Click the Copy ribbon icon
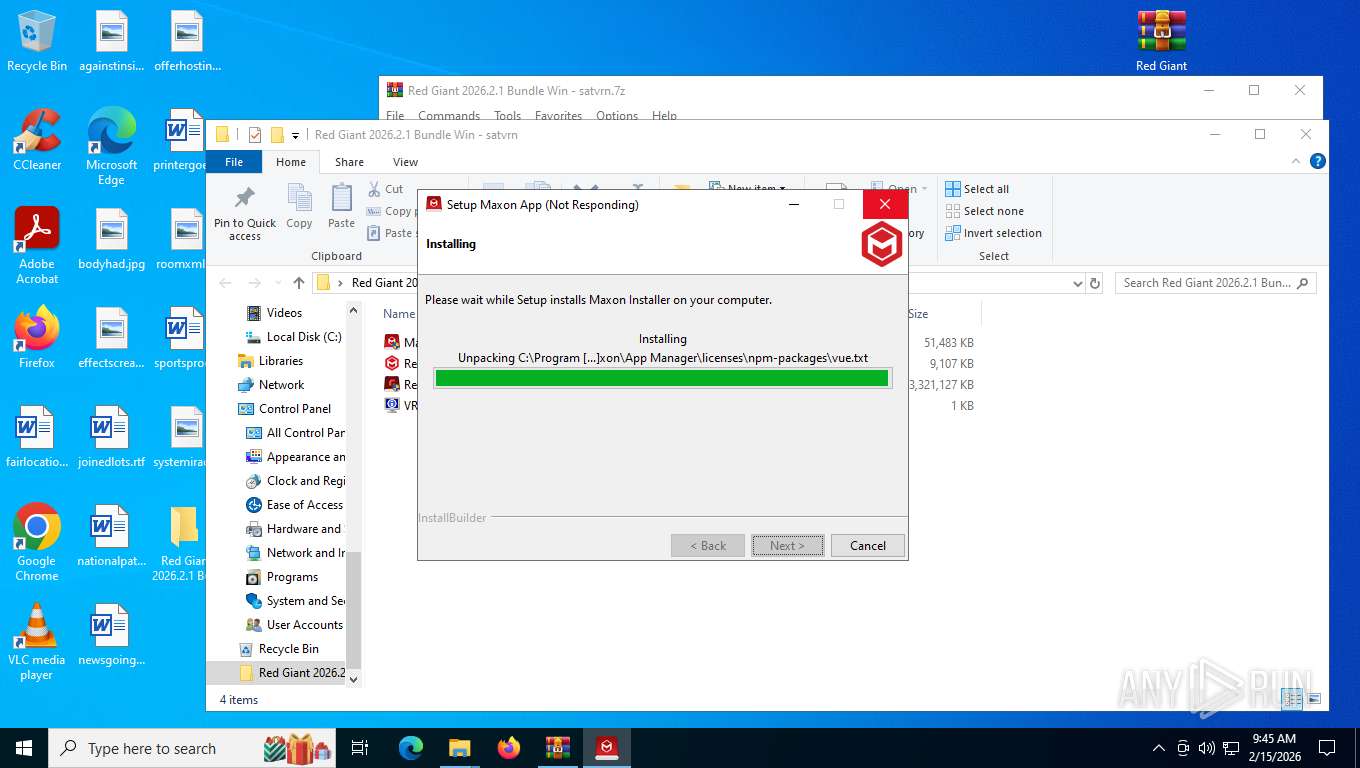 pyautogui.click(x=299, y=207)
